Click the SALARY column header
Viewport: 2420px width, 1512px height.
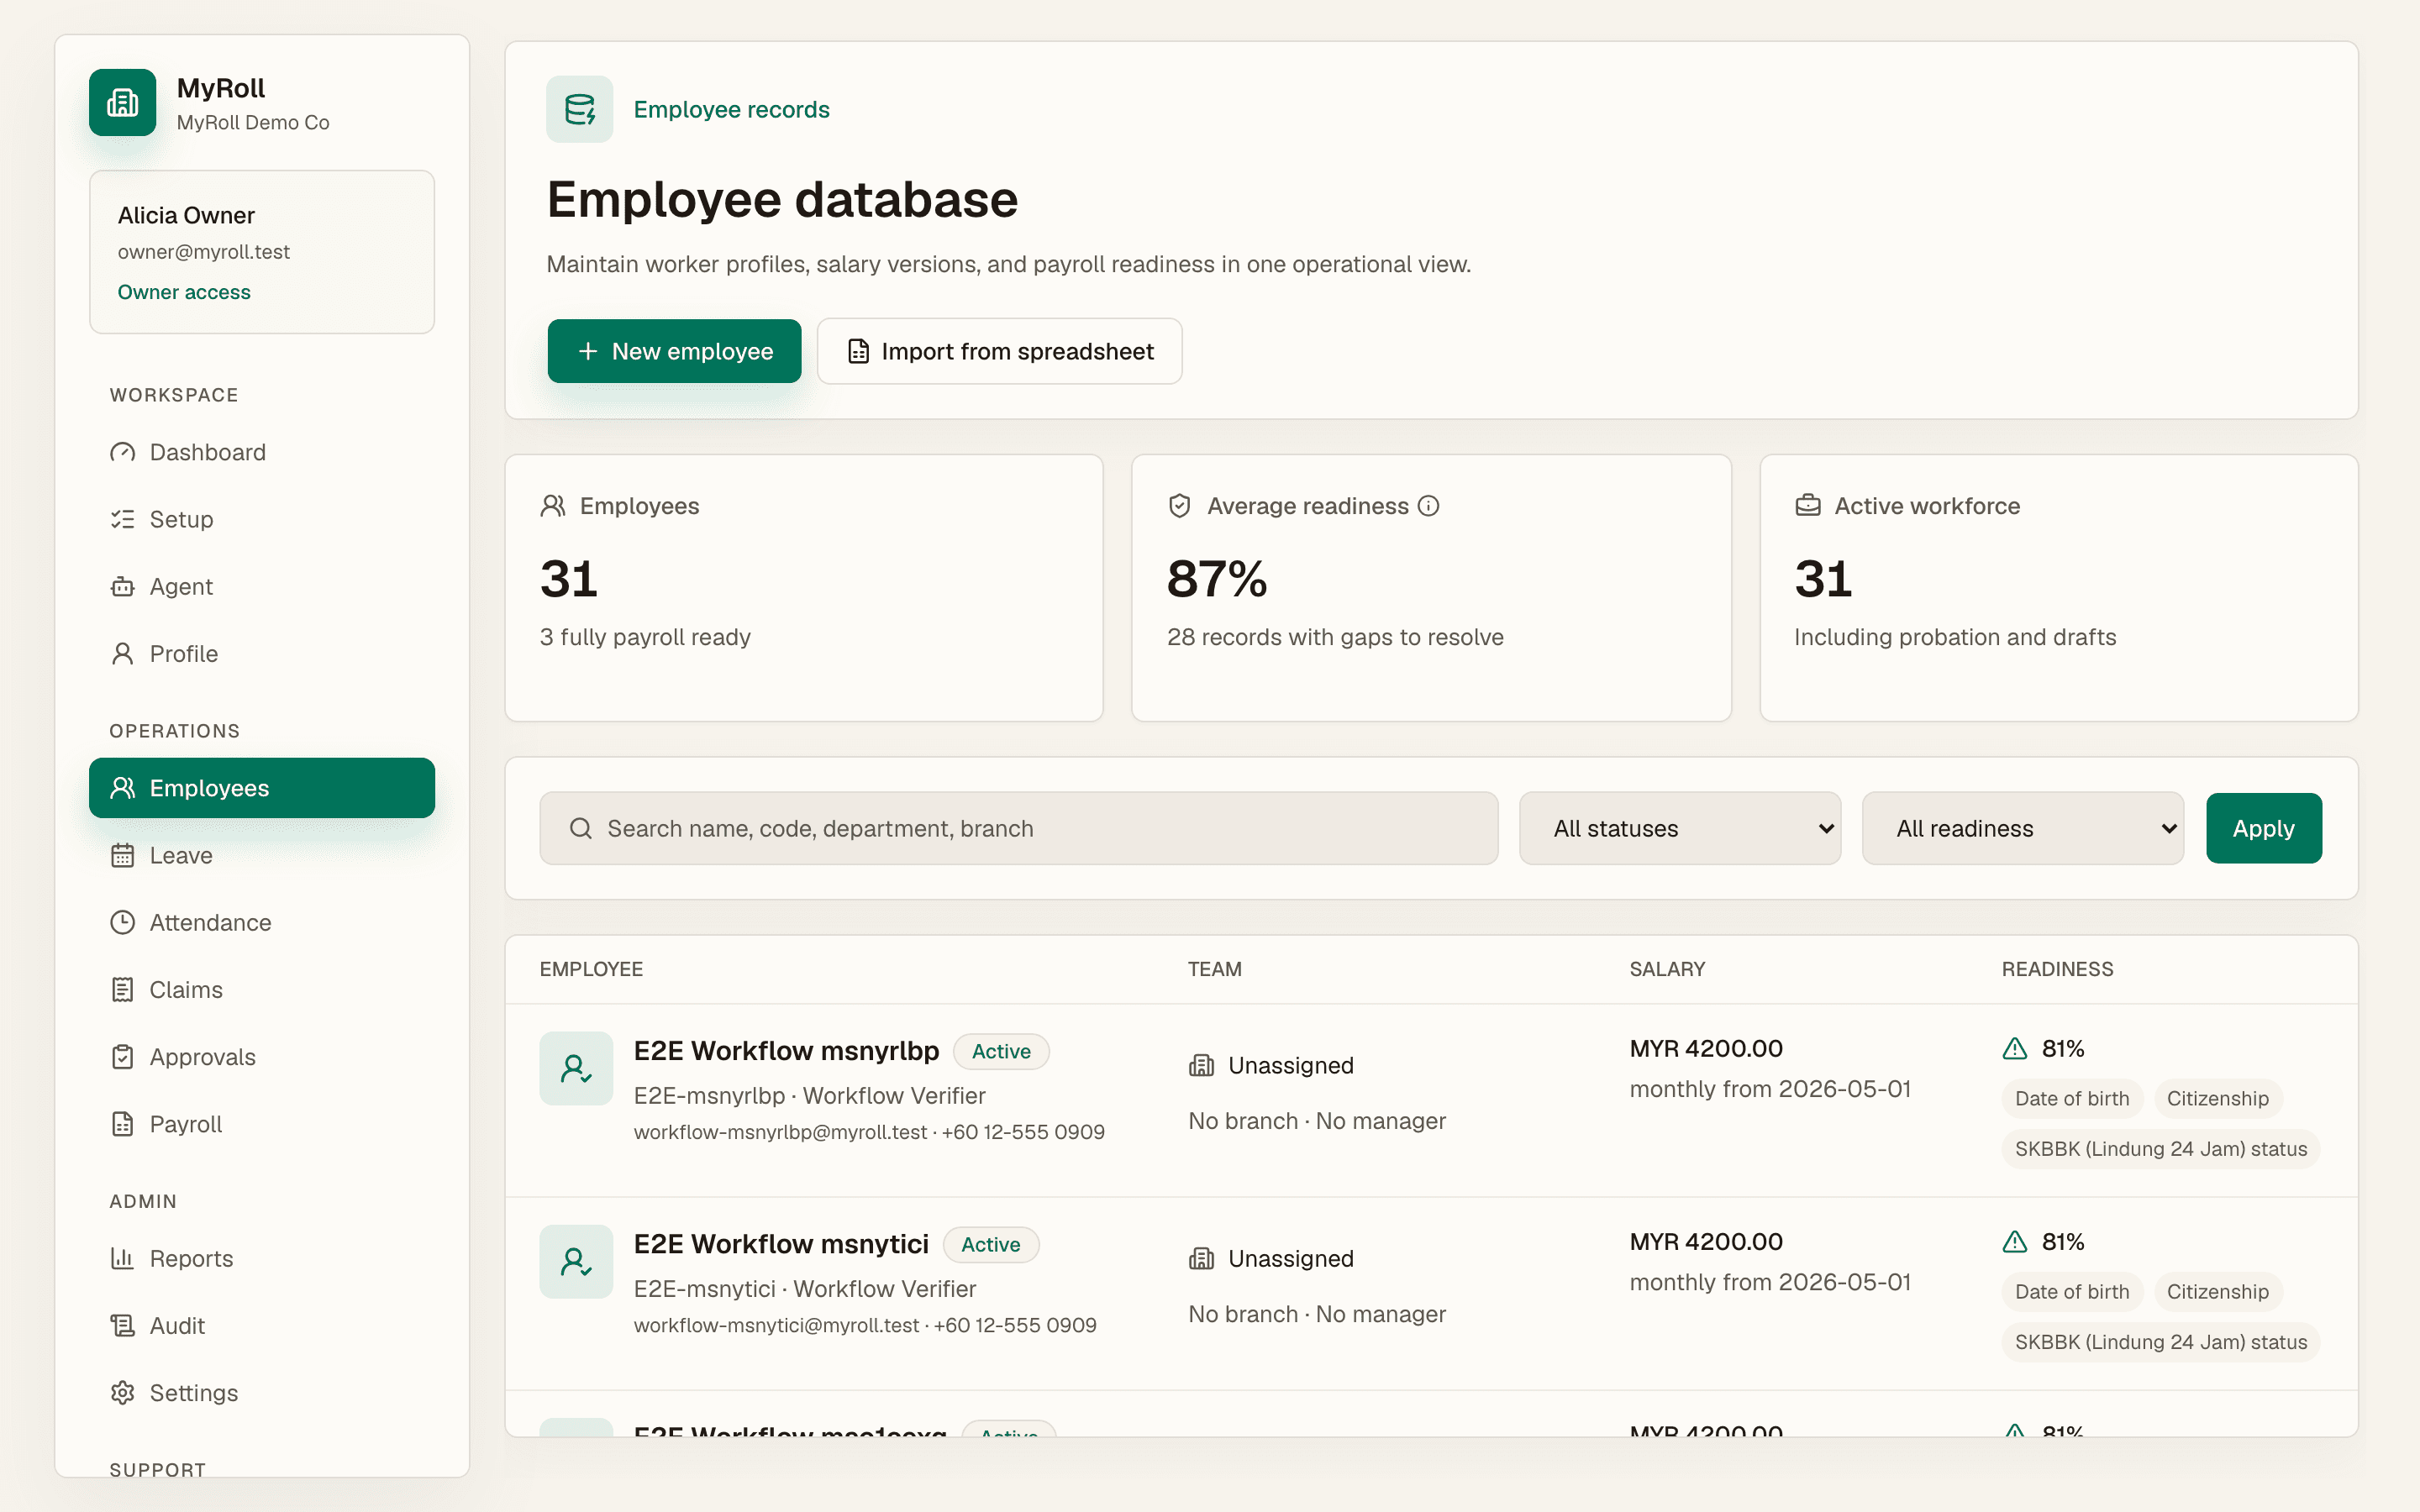1667,969
